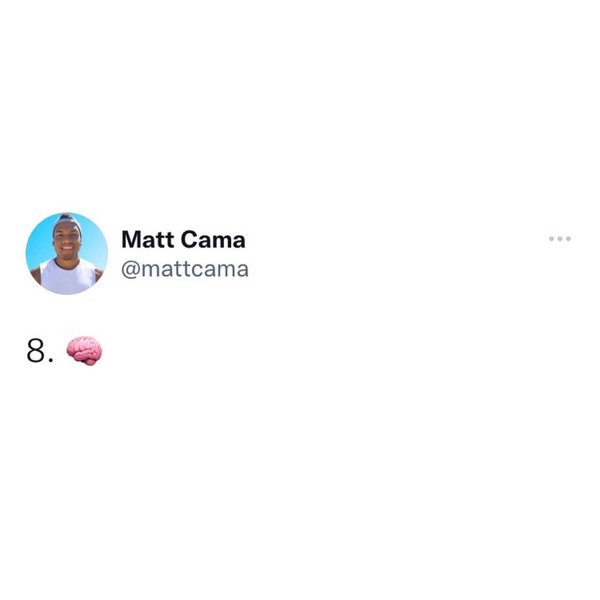Screen dimensions: 600x600
Task: Click the rightmost dot of the ellipsis icon
Action: 568,239
